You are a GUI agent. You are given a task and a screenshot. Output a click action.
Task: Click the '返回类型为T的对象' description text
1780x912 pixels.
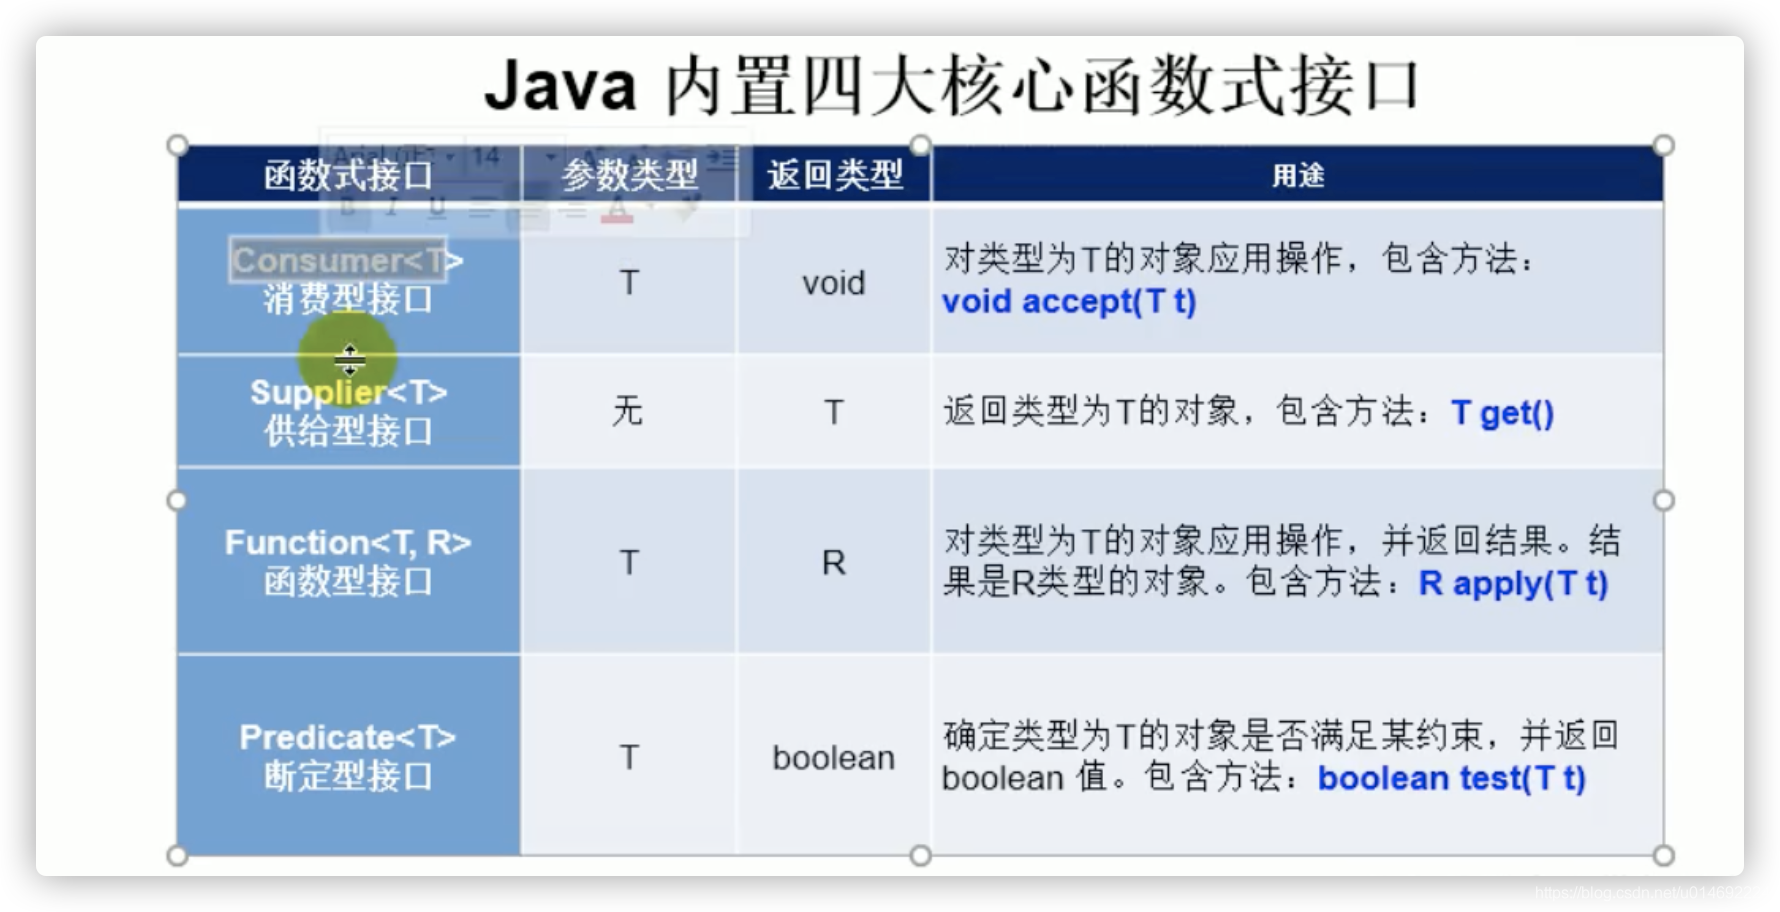click(x=1092, y=411)
